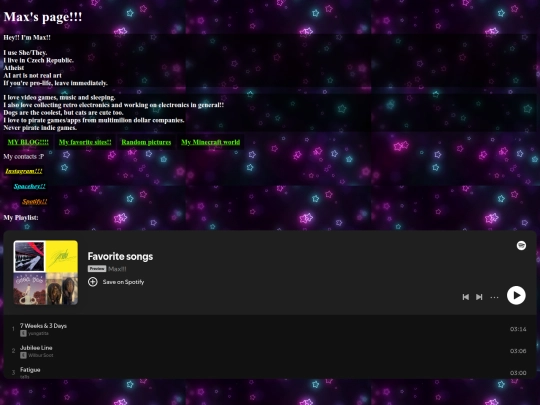This screenshot has height=405, width=540.
Task: Click the Never pirate indie games line
Action: (x=40, y=128)
